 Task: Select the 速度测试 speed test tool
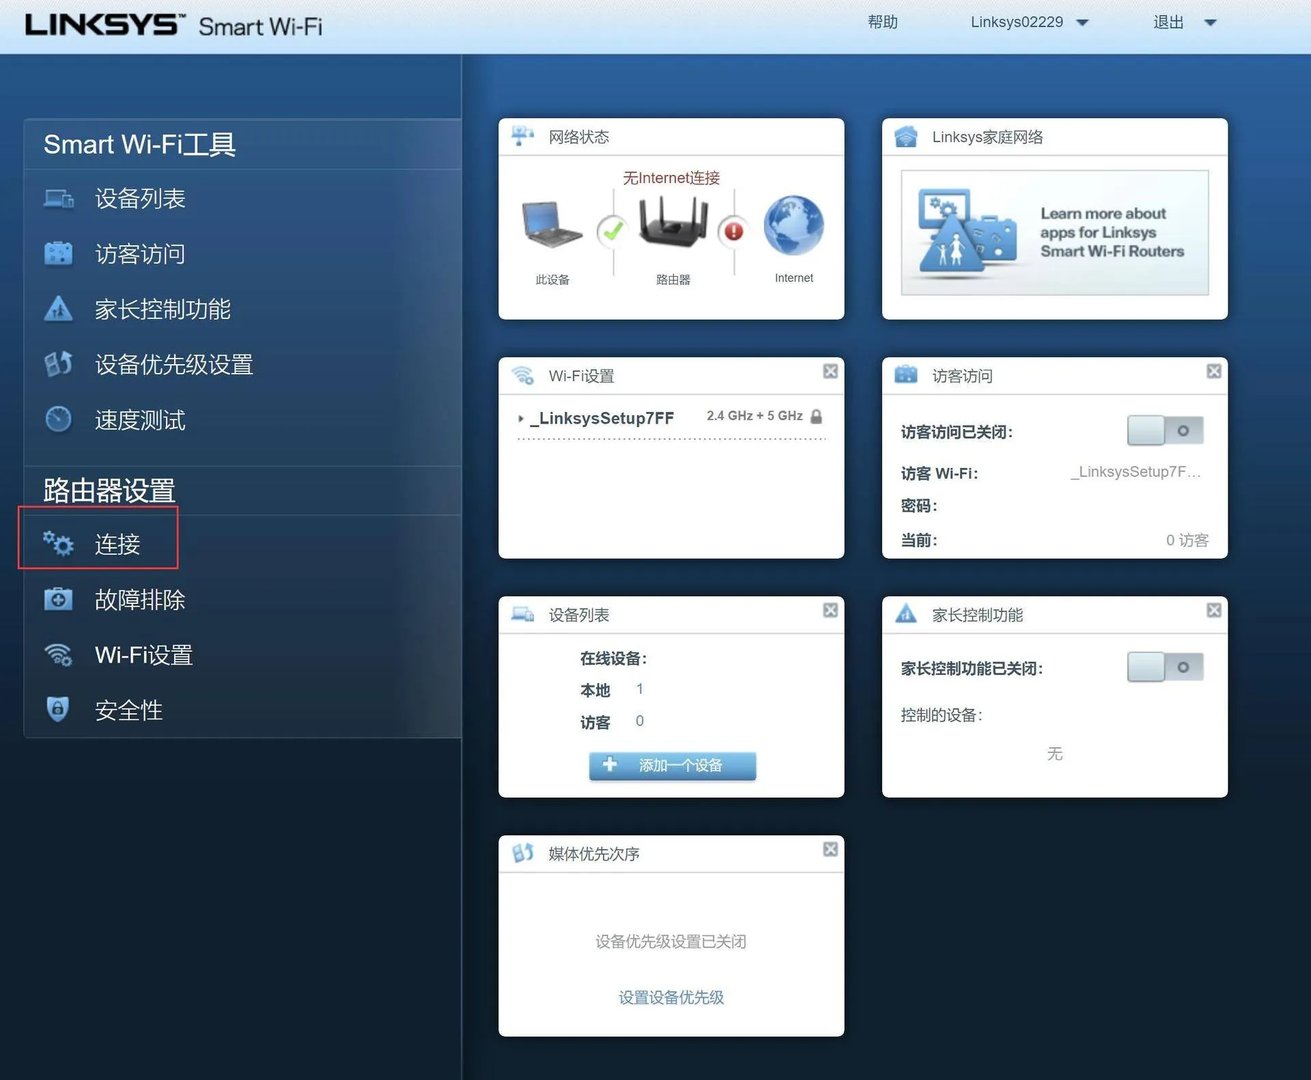[x=139, y=420]
